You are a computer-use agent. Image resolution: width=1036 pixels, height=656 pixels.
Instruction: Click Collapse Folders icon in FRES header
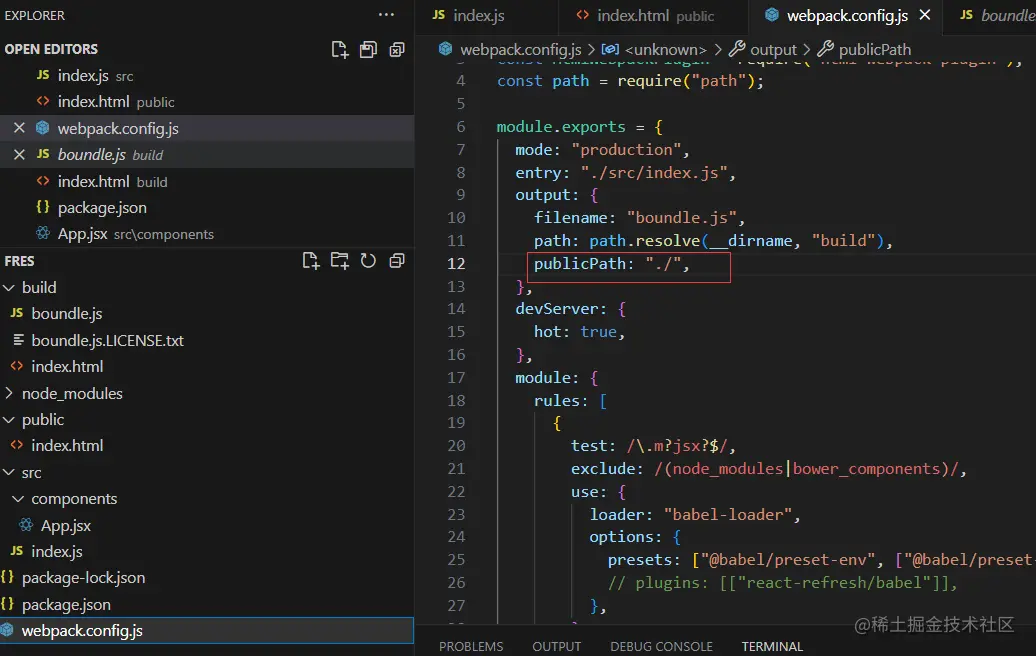tap(397, 261)
